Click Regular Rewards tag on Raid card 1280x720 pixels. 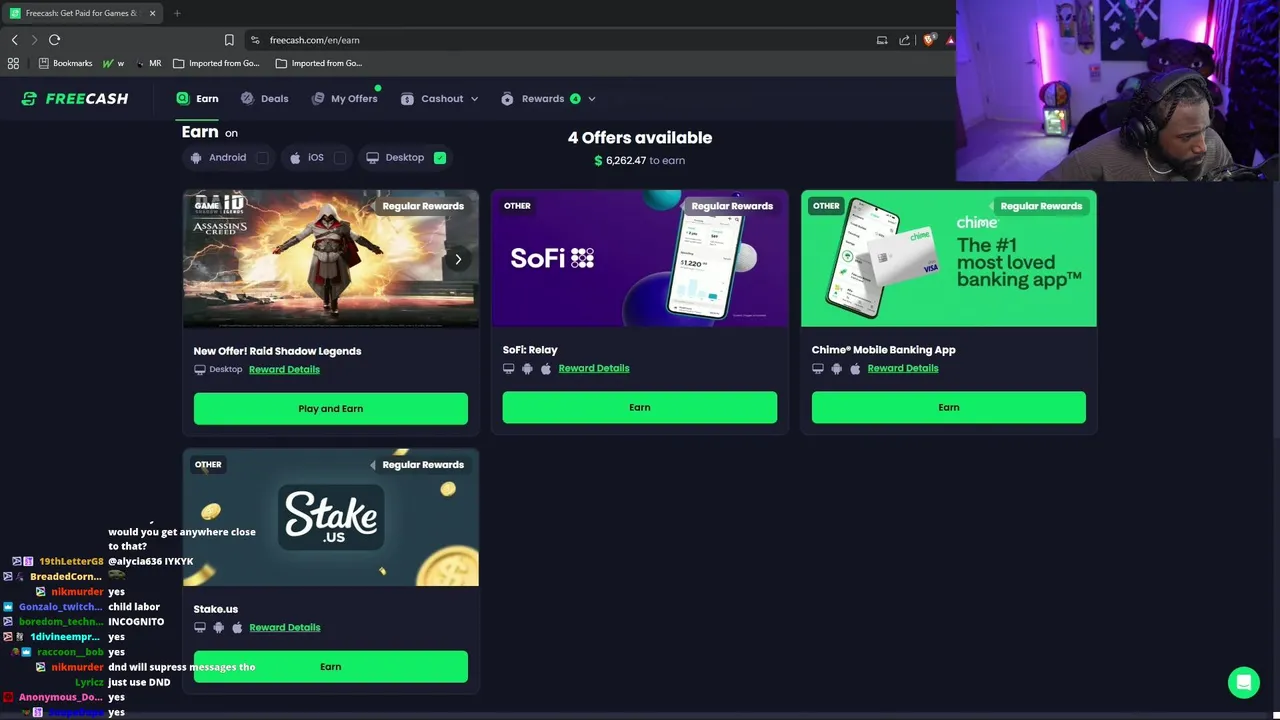click(422, 206)
